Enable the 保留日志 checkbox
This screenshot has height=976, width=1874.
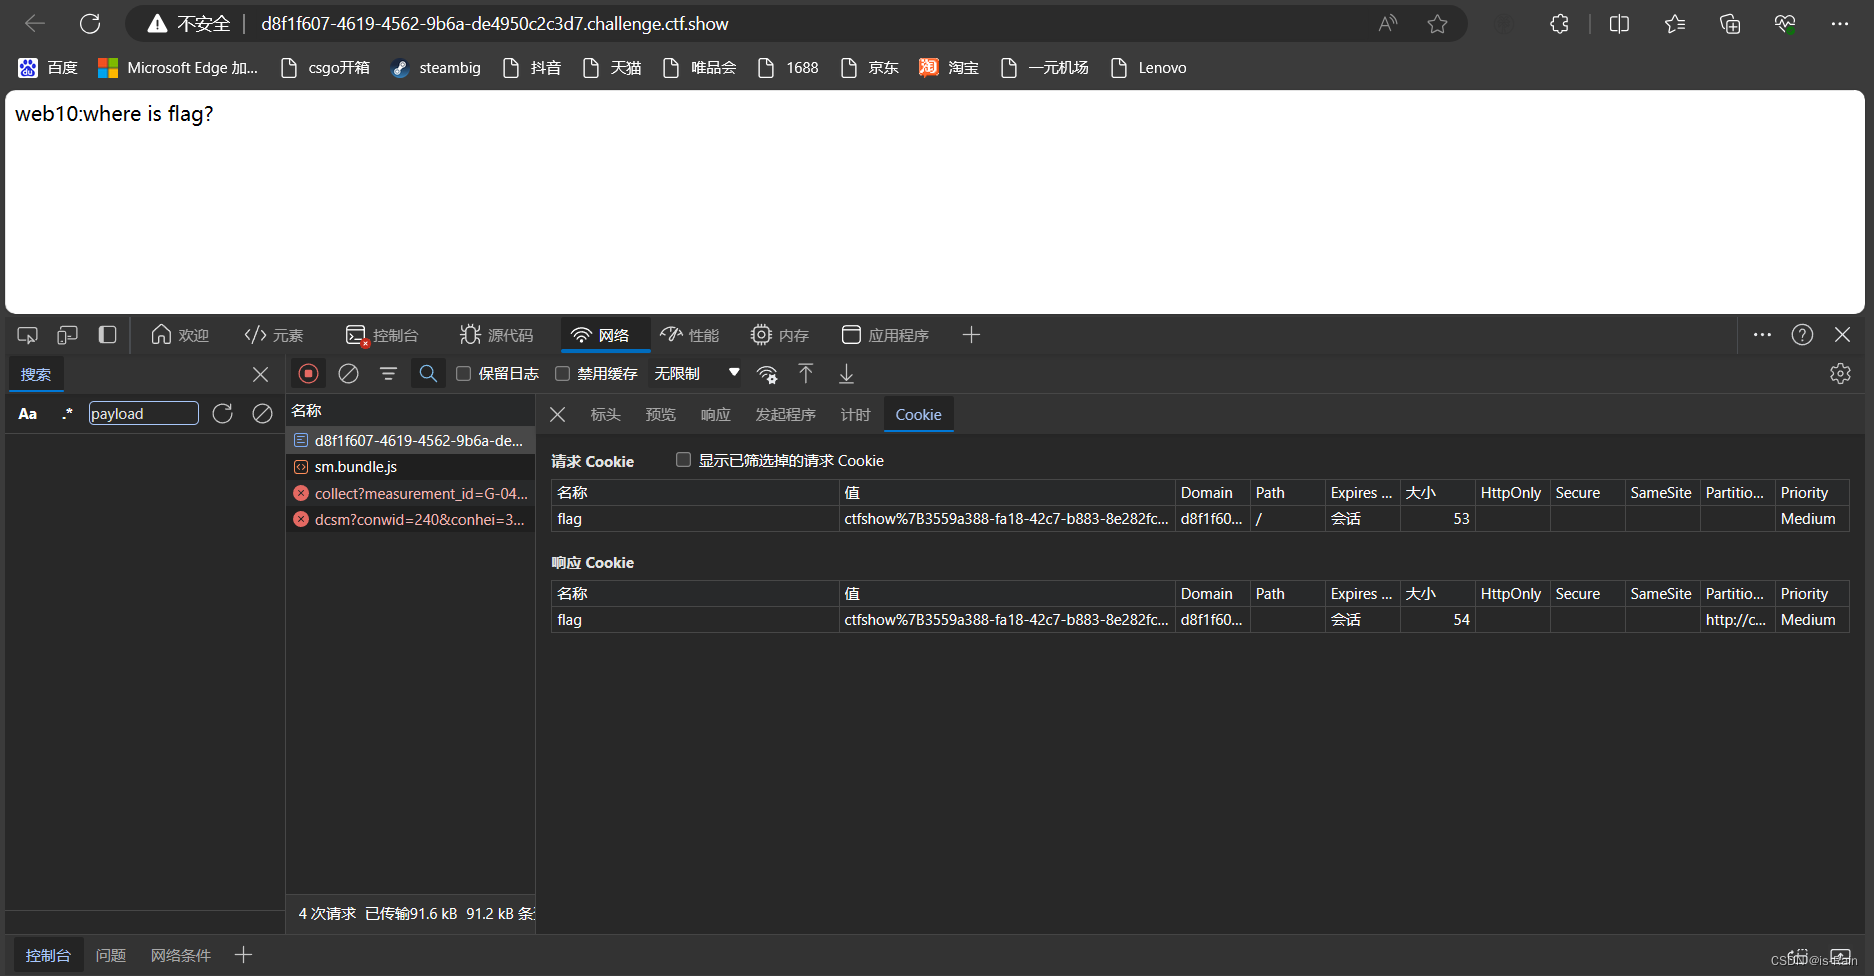coord(463,373)
